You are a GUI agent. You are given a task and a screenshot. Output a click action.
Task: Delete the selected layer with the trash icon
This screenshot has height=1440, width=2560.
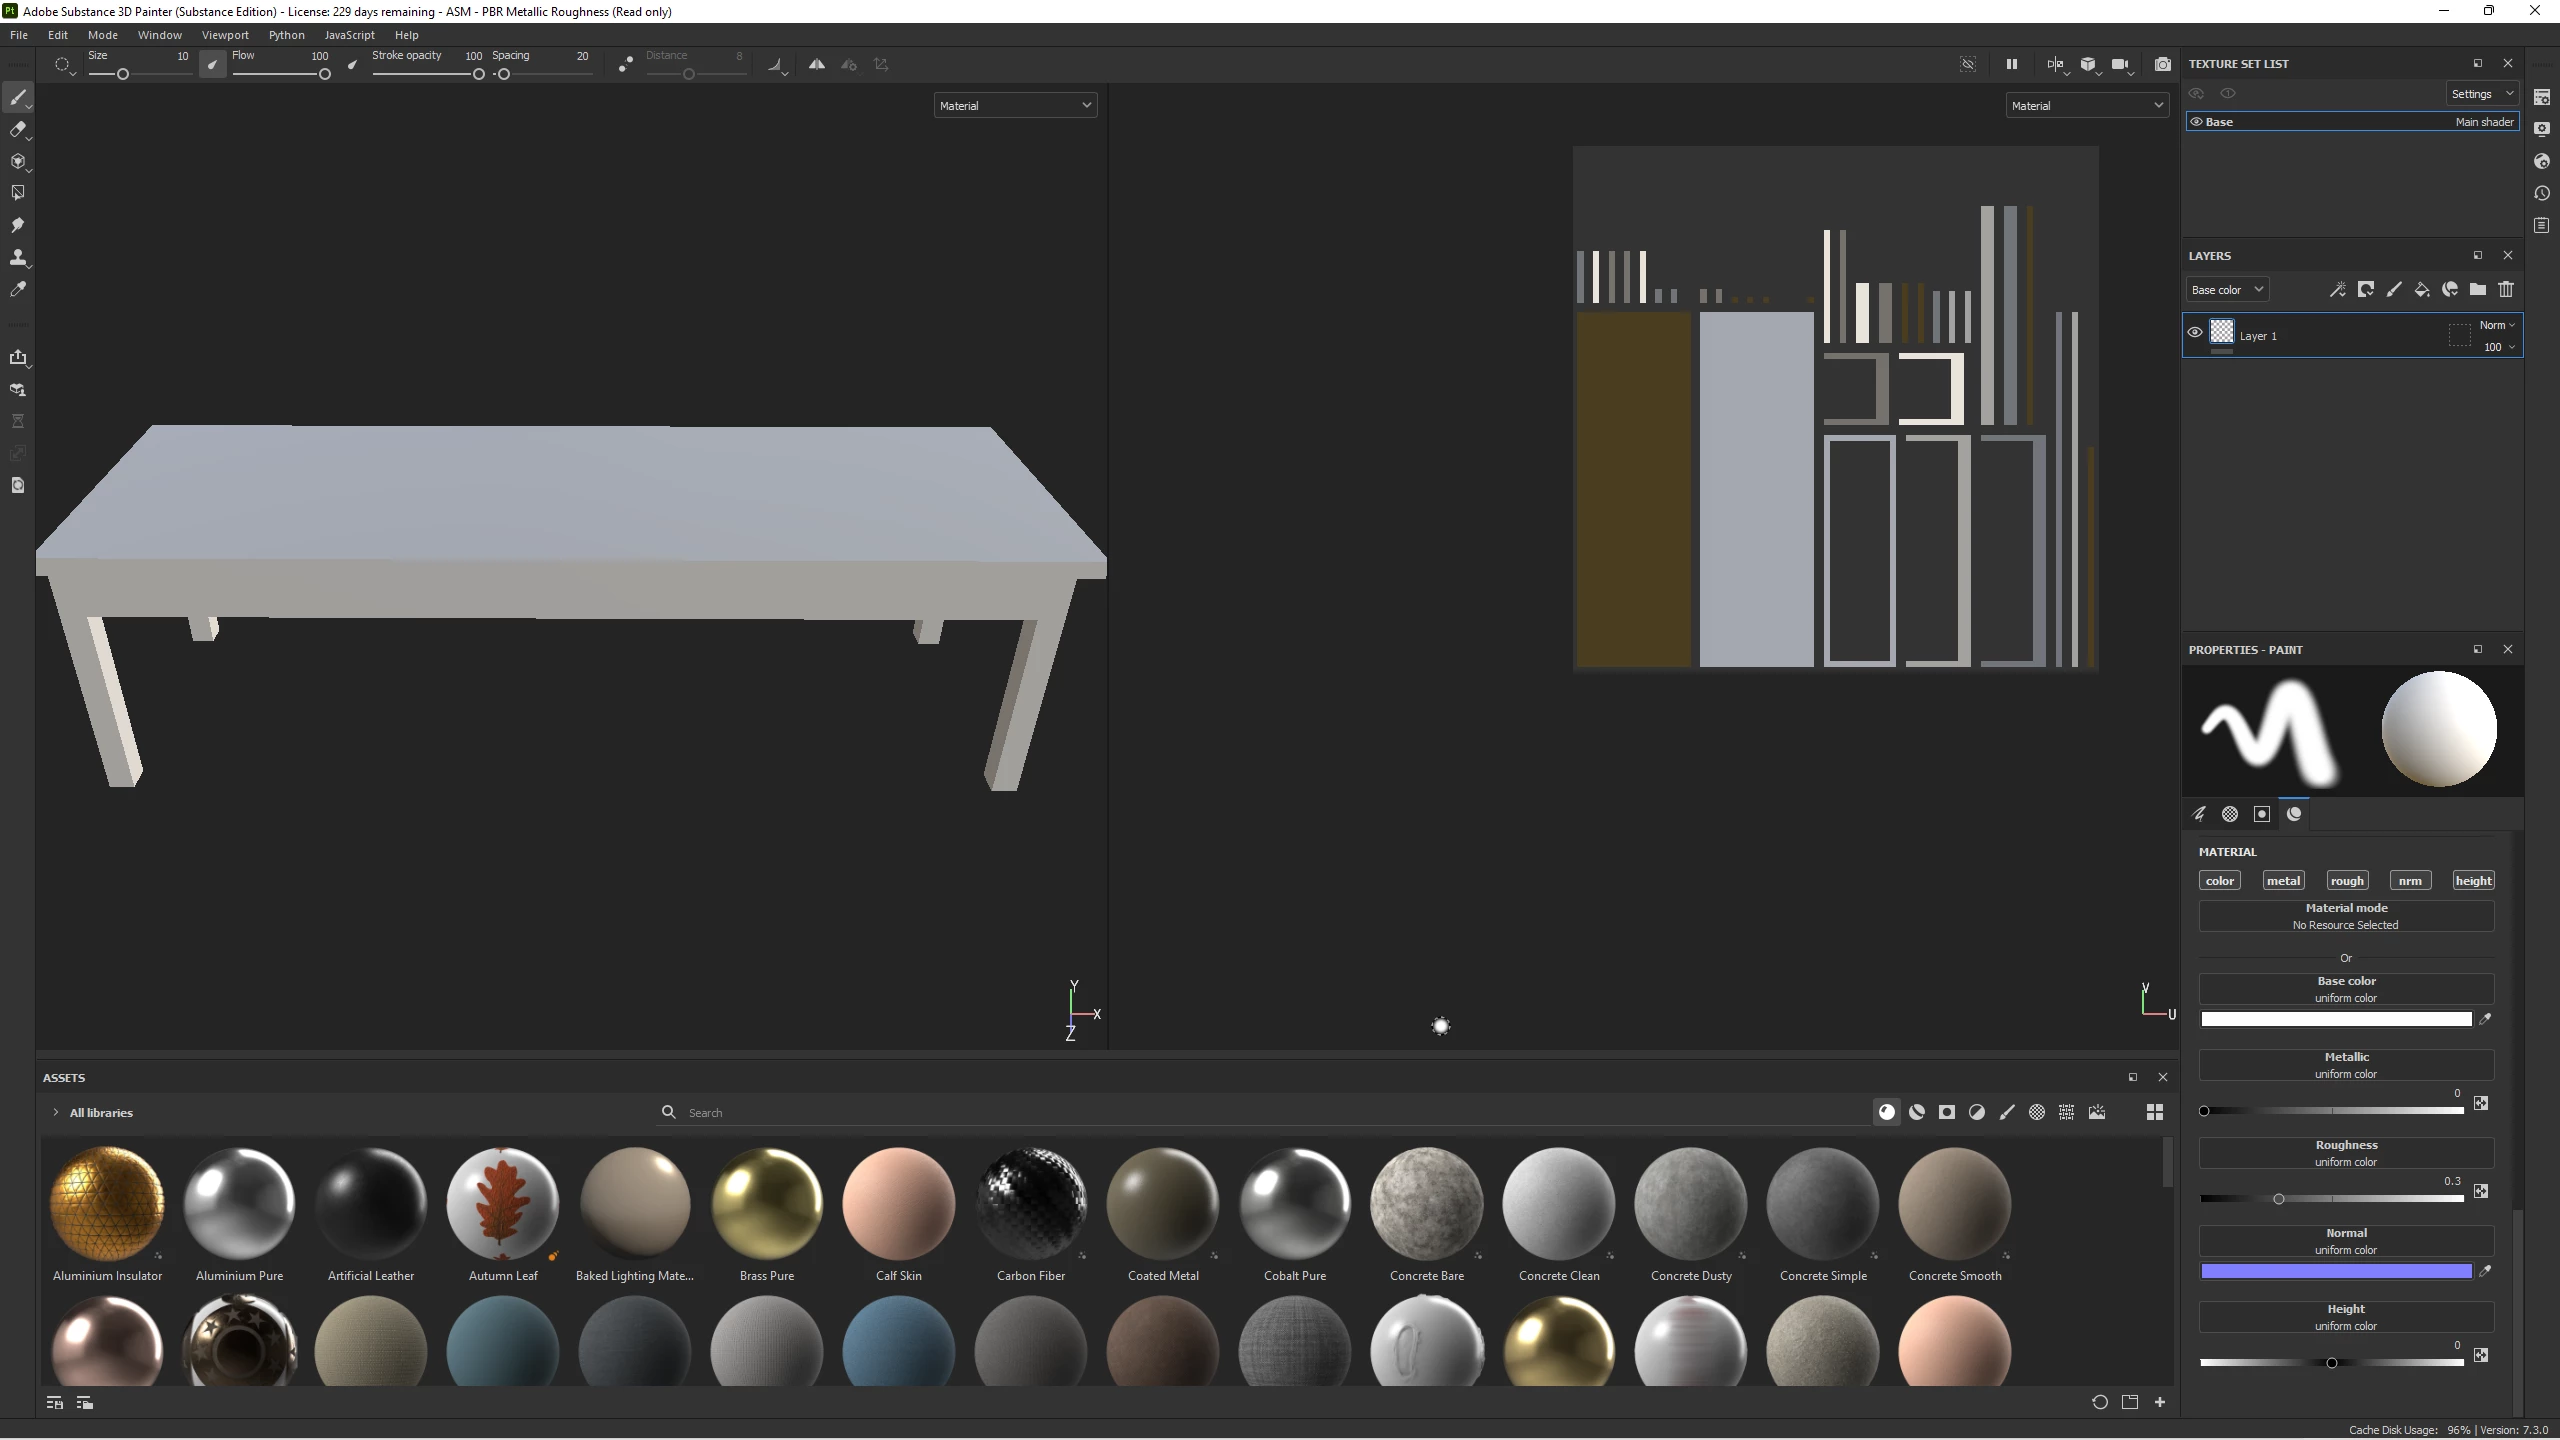(2506, 290)
